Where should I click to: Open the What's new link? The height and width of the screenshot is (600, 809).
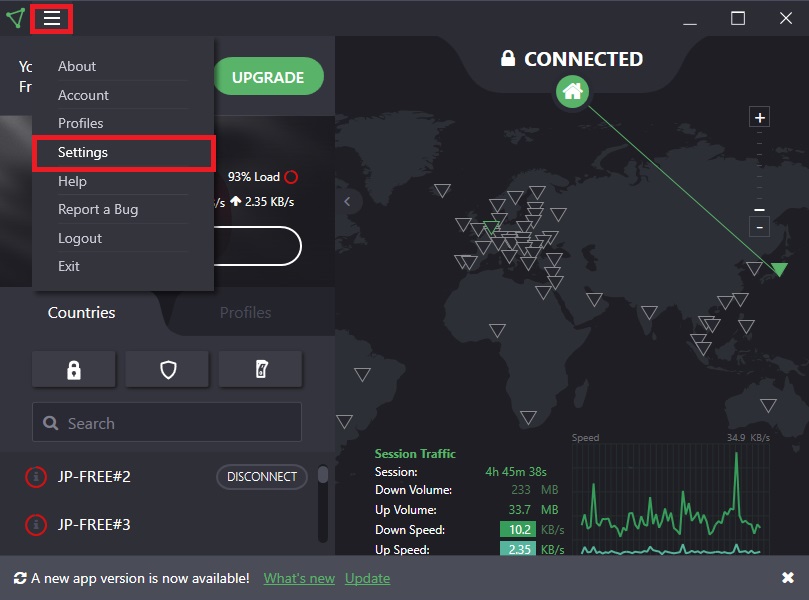(x=299, y=578)
